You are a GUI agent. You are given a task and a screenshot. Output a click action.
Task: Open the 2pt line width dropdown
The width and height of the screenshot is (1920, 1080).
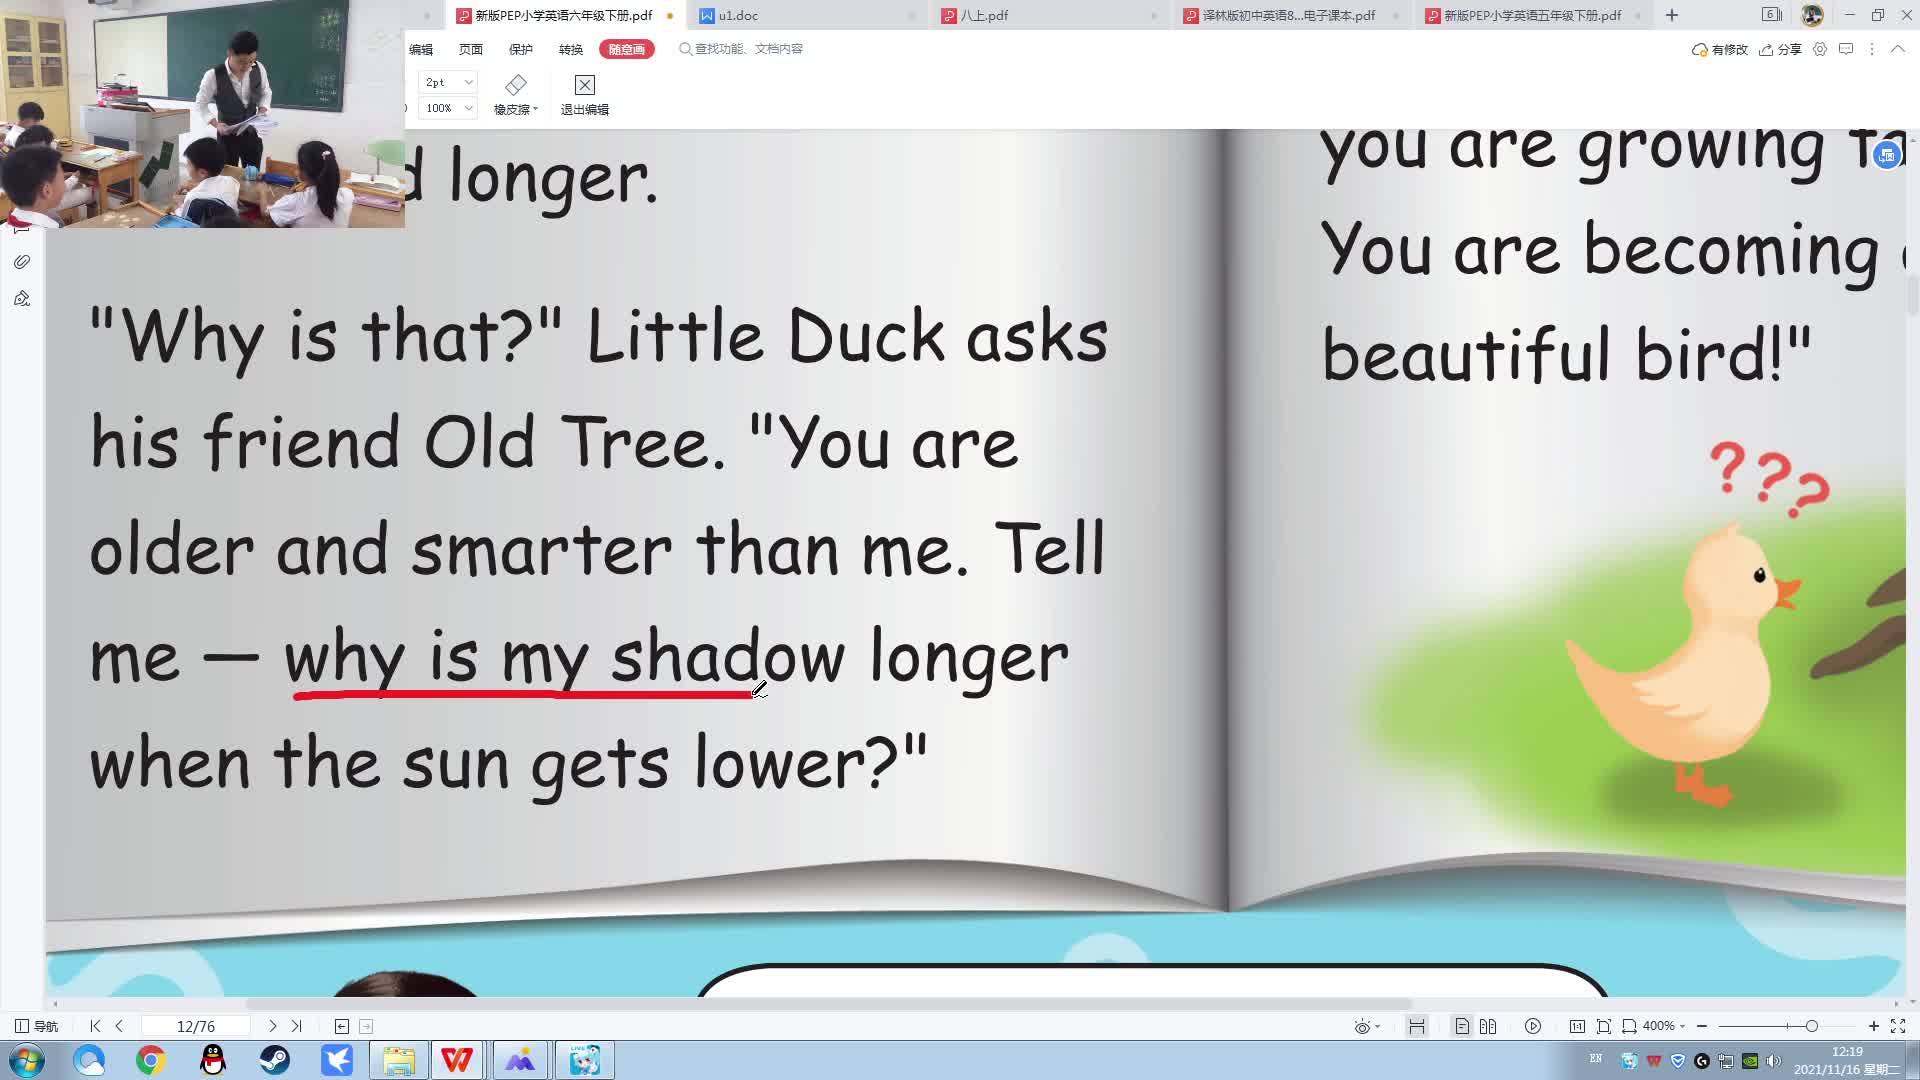(468, 82)
